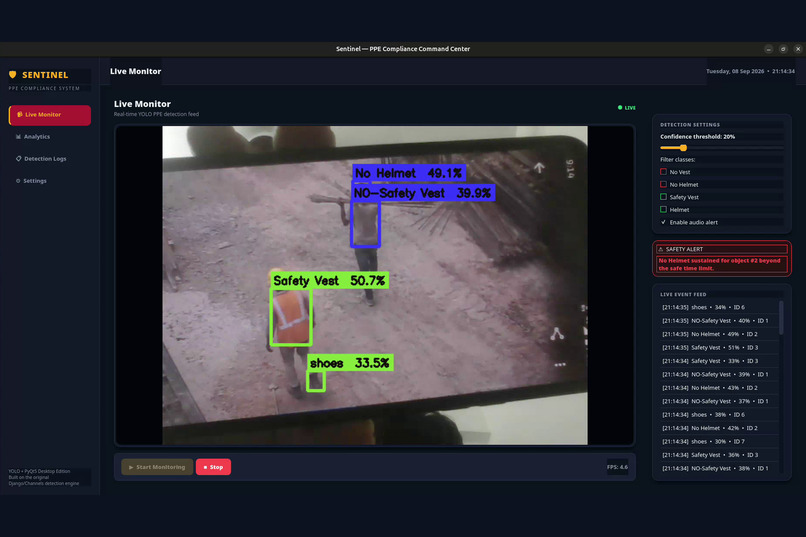Open the Live Monitor sidebar page
This screenshot has width=806, height=537.
pyautogui.click(x=50, y=115)
